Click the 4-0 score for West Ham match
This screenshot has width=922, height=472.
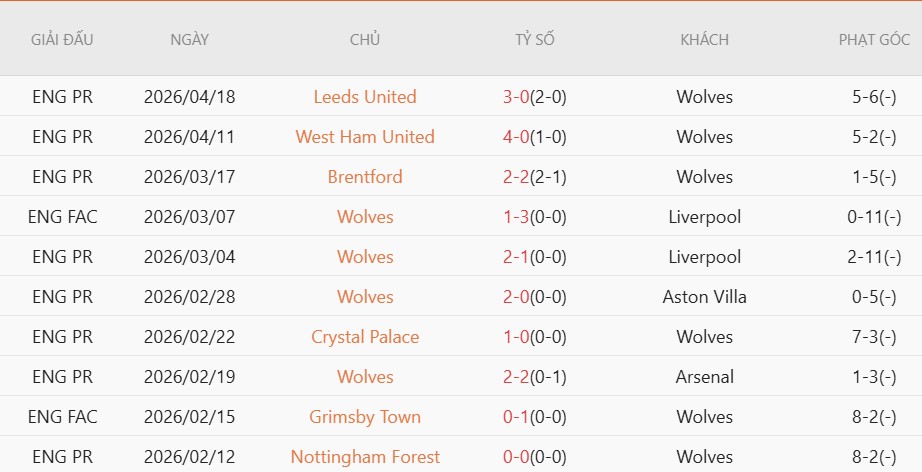[x=515, y=137]
